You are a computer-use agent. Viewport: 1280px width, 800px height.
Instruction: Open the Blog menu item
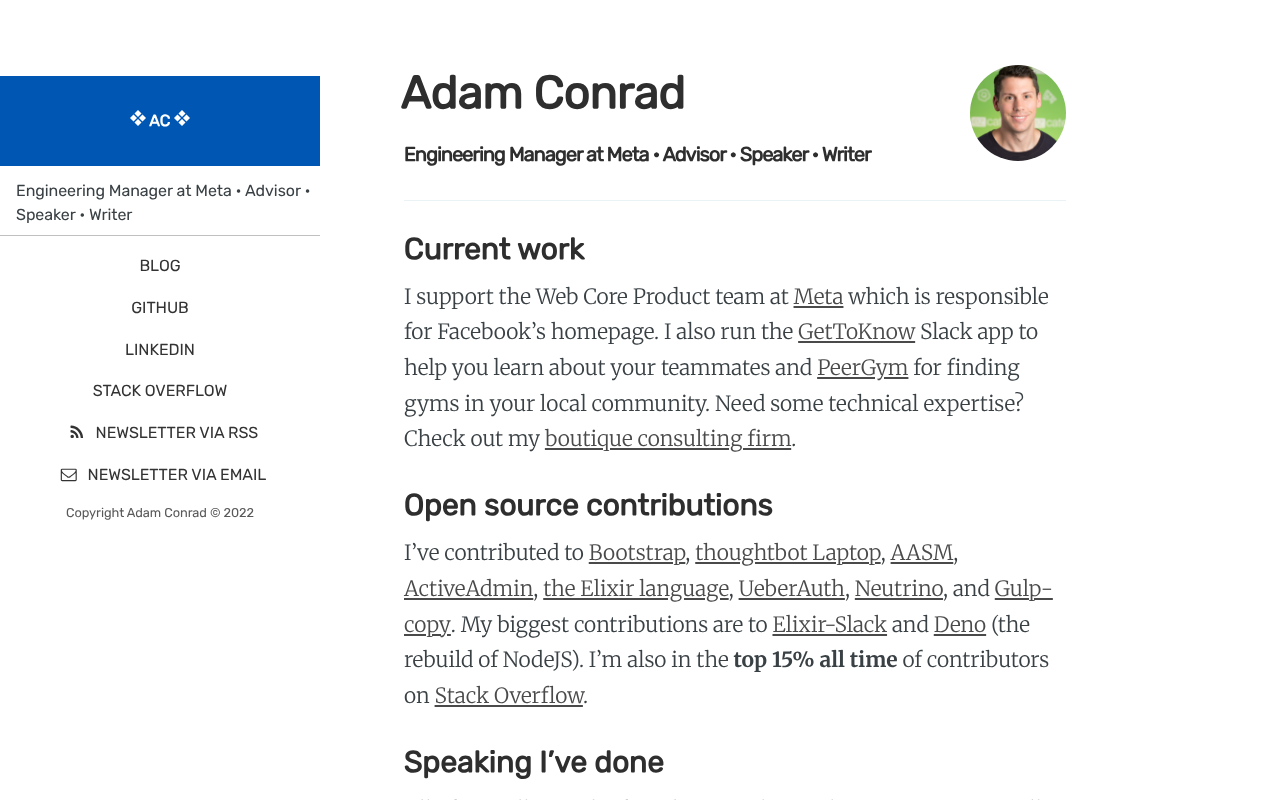tap(160, 266)
